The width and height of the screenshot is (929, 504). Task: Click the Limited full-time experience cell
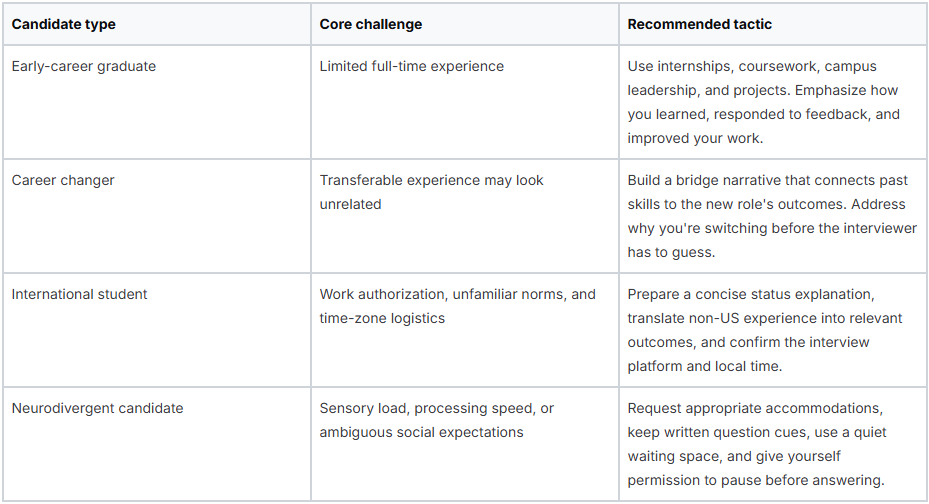pos(465,102)
